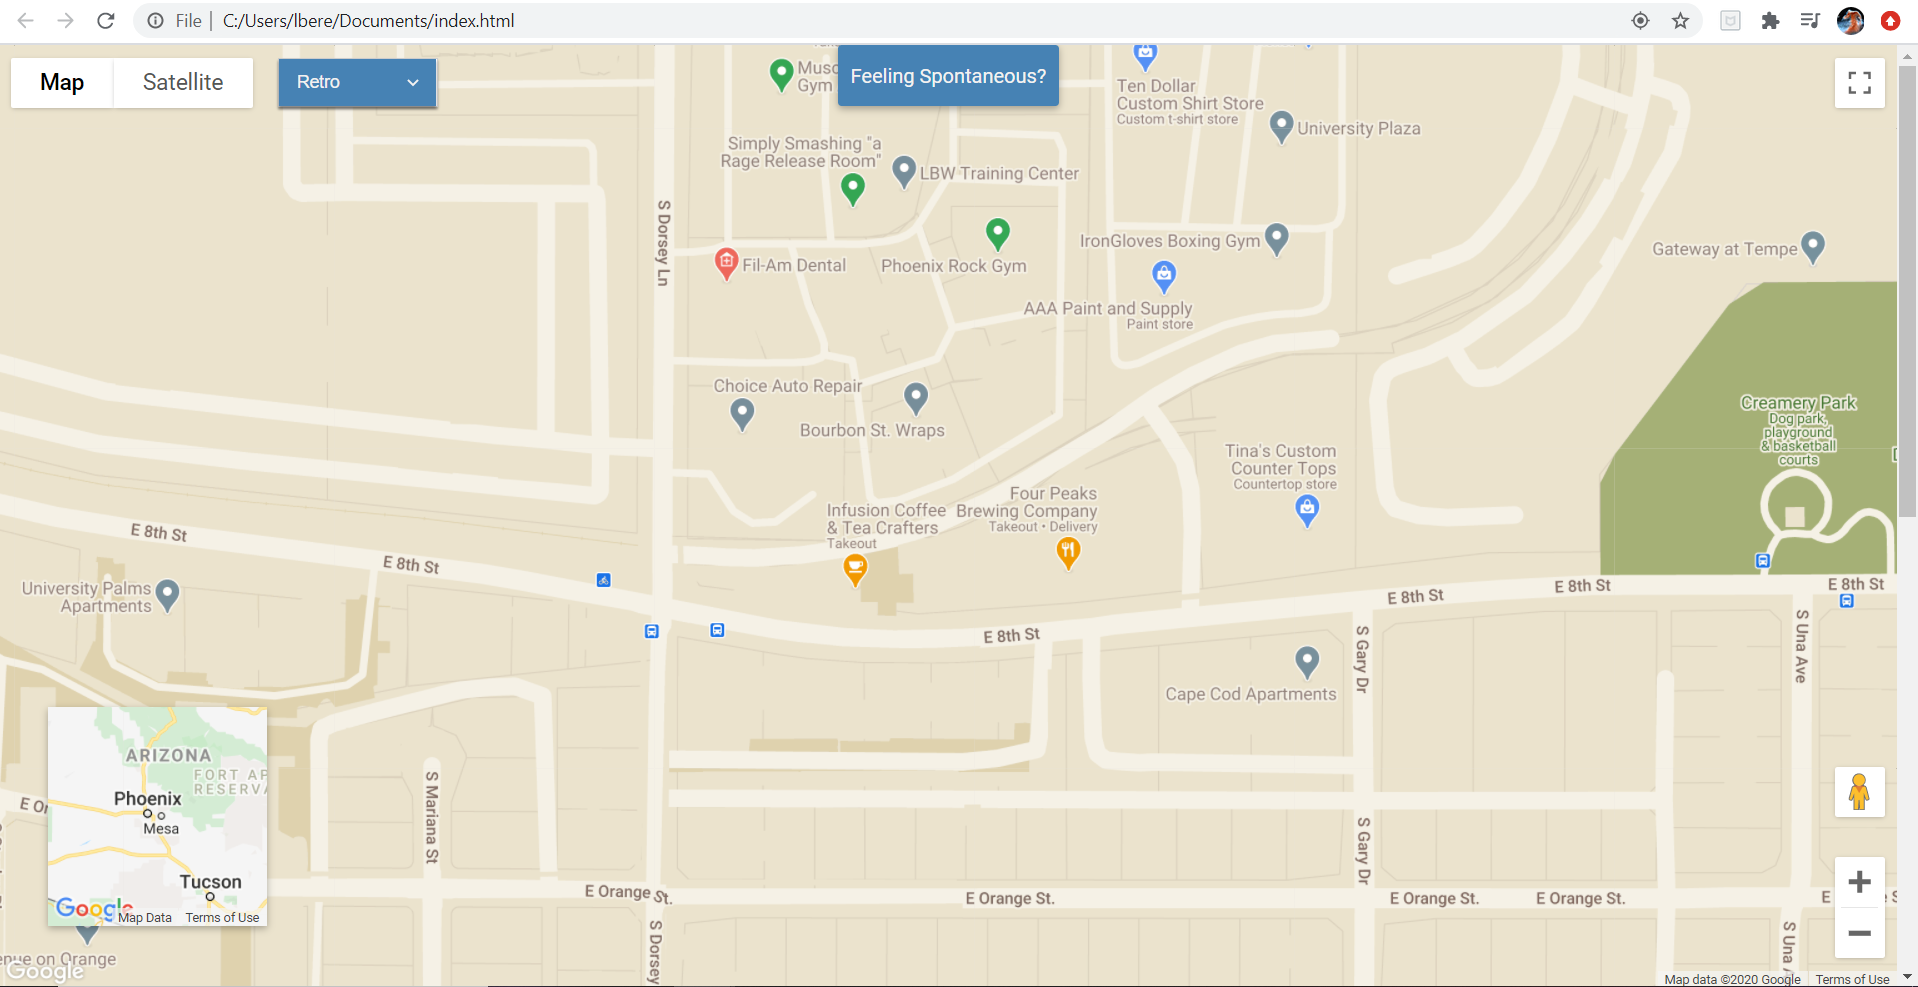
Task: Click Map Data link in inset map
Action: coord(145,918)
